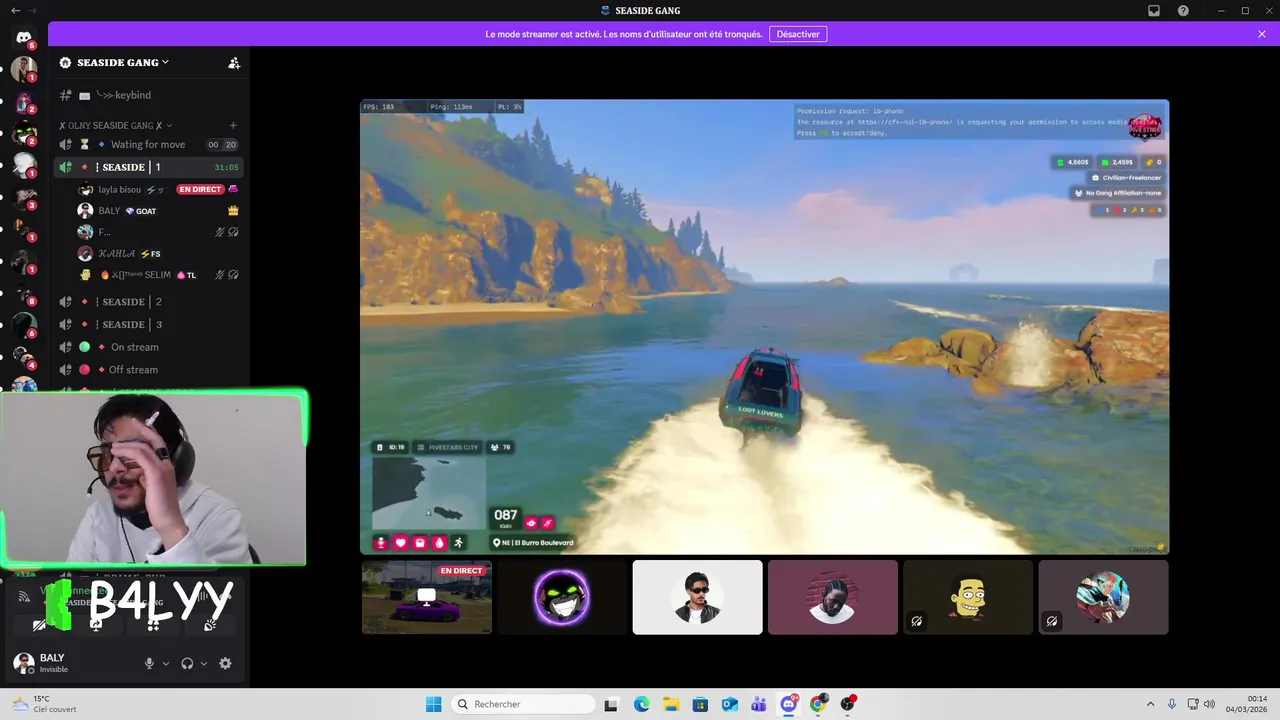Viewport: 1280px width, 720px height.
Task: Select the green-eyed mask avatar tile
Action: click(562, 597)
